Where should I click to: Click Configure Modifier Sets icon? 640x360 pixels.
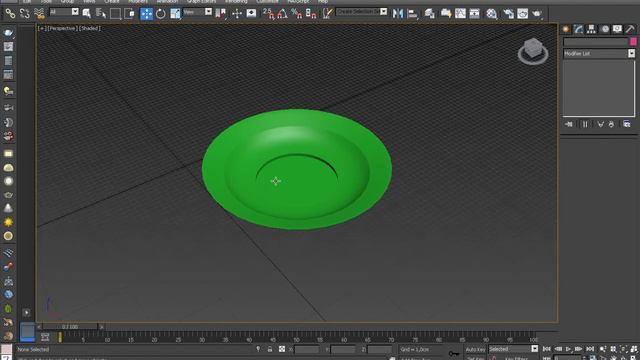627,124
